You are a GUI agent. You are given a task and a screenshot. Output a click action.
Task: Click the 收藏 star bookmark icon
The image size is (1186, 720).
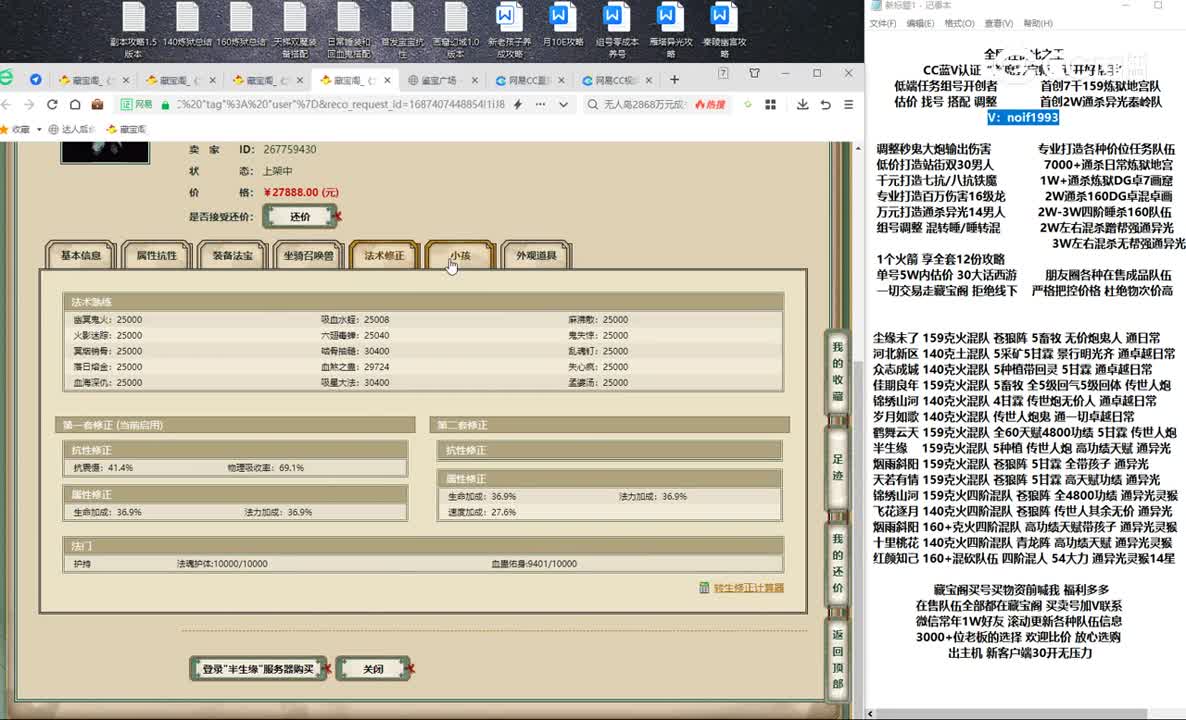click(x=5, y=129)
